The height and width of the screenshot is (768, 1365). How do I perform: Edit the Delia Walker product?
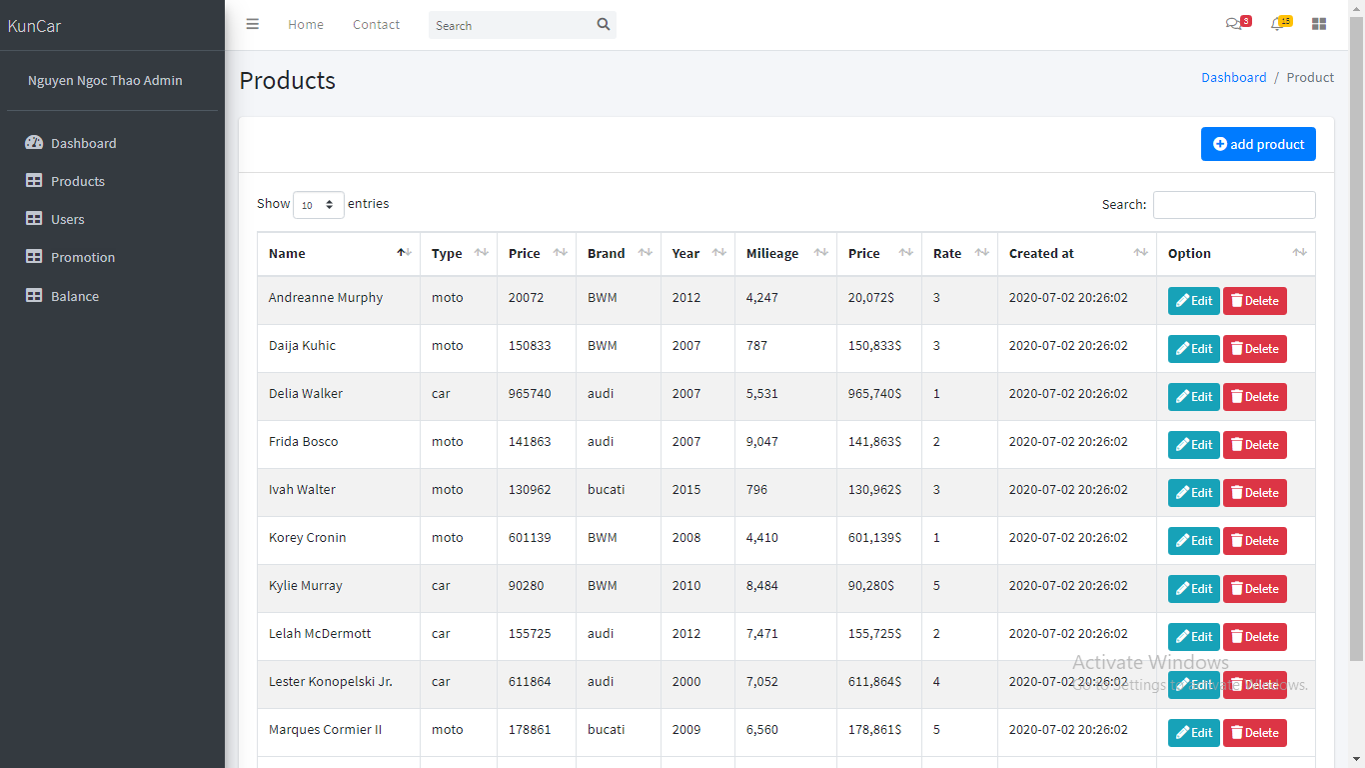pos(1194,397)
